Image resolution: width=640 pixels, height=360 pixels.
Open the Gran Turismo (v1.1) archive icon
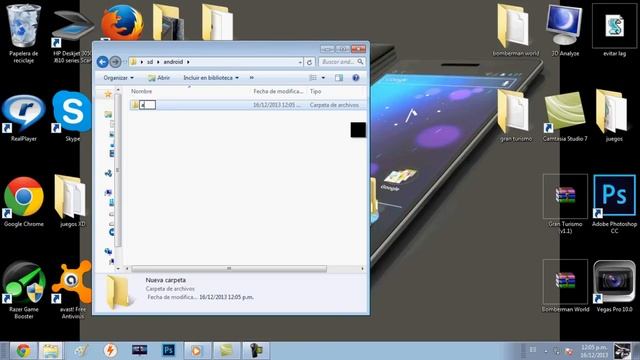pos(565,204)
